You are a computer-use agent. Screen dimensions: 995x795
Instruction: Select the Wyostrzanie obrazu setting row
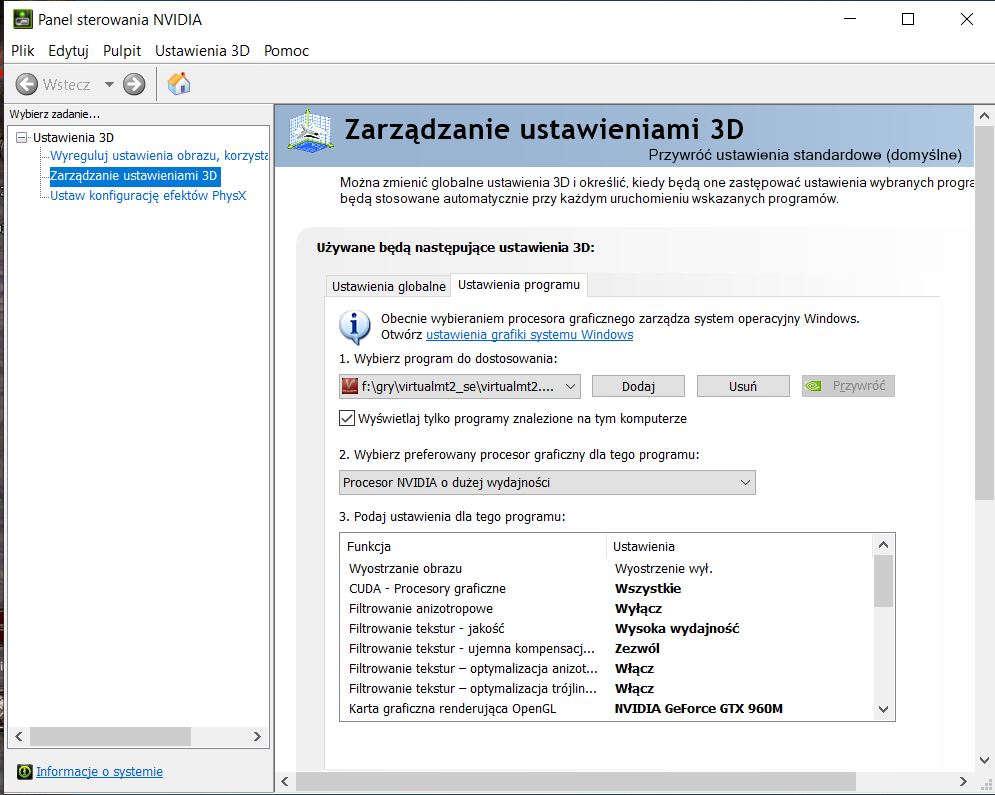pyautogui.click(x=607, y=568)
